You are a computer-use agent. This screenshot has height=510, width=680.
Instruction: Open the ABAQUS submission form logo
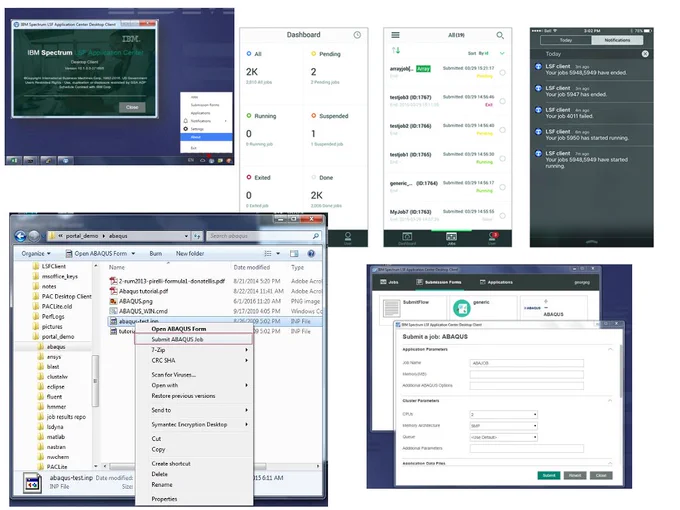[x=532, y=308]
